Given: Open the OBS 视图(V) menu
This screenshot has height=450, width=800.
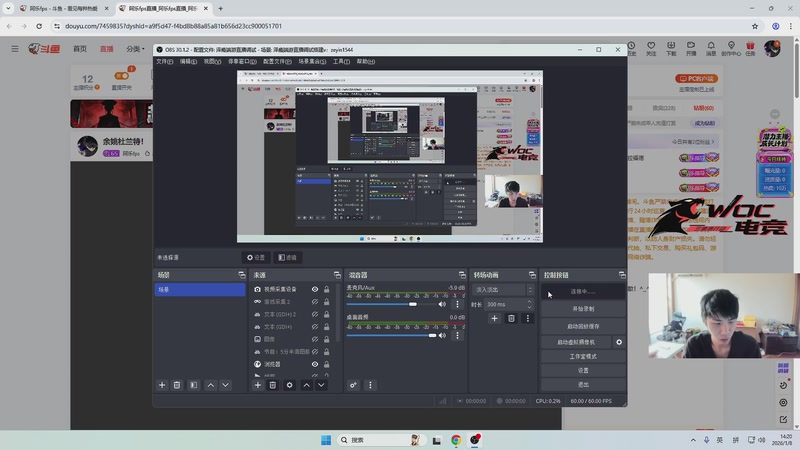Looking at the screenshot, I should tap(212, 61).
